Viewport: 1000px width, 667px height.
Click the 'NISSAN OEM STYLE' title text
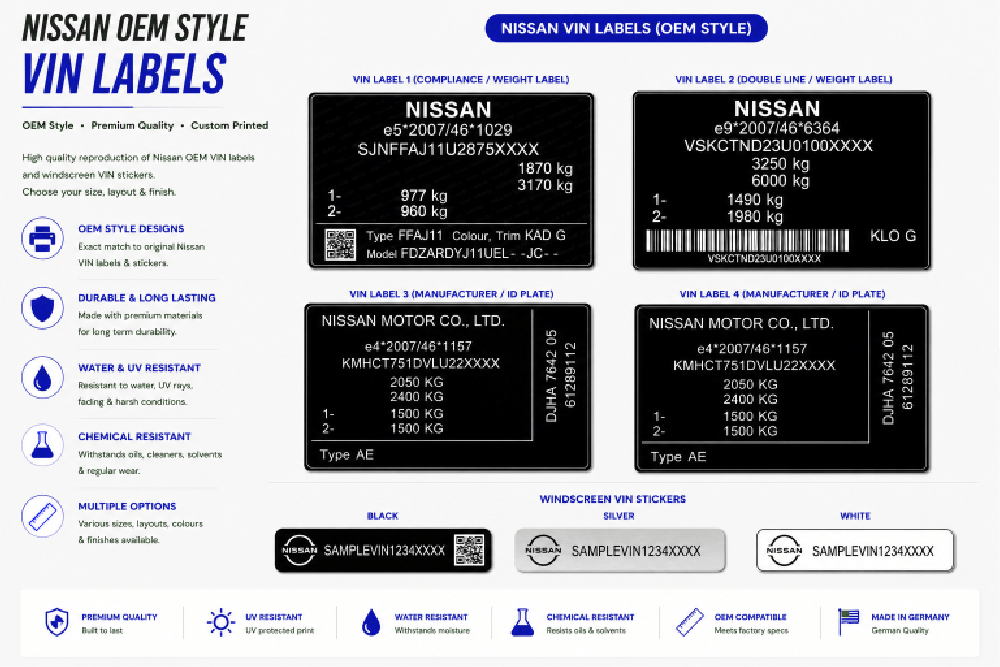[x=135, y=28]
